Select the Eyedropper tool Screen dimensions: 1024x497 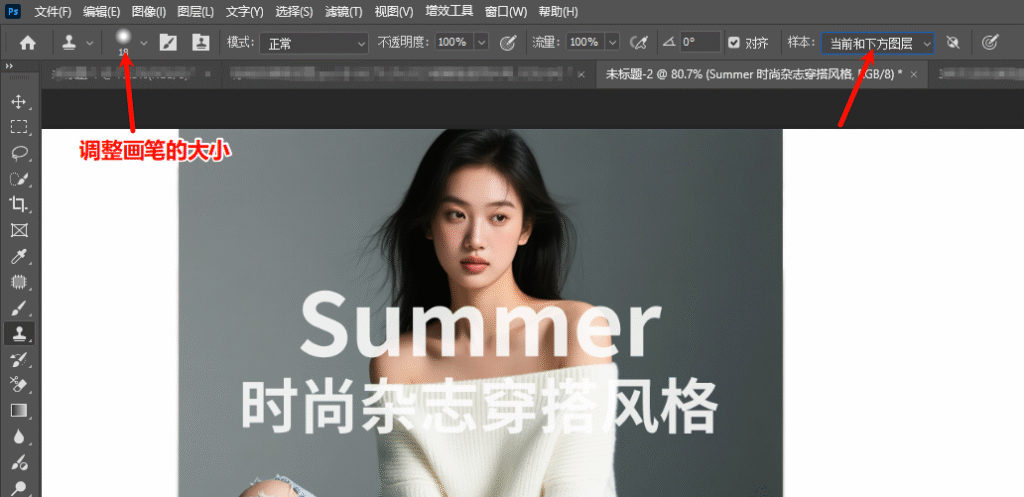[x=19, y=256]
